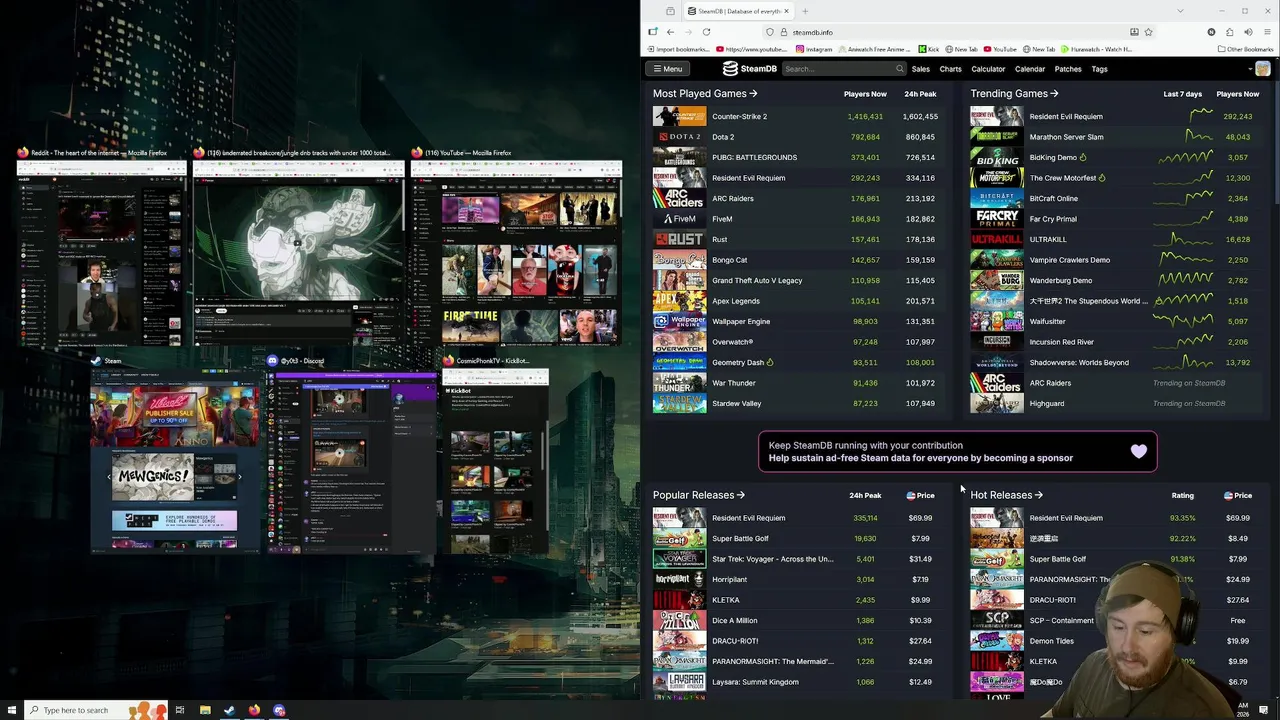Image resolution: width=1280 pixels, height=720 pixels.
Task: Click the Firefox forward arrow
Action: 688,32
